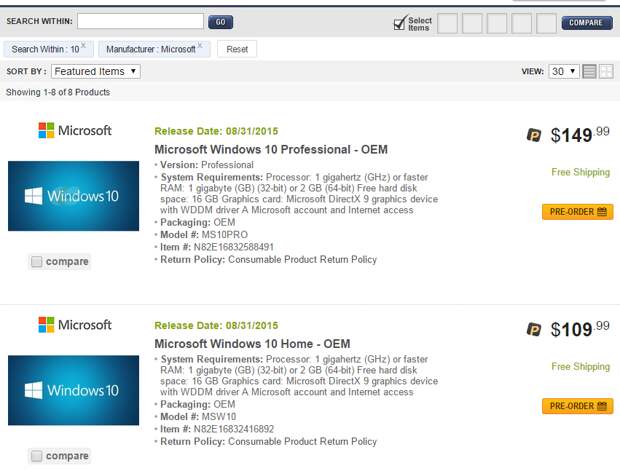Click the first empty compare slot

447,23
